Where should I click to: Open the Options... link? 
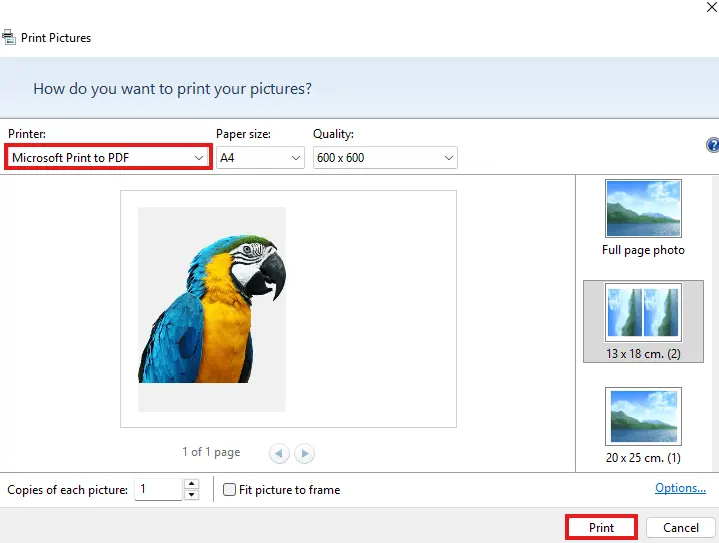click(680, 488)
